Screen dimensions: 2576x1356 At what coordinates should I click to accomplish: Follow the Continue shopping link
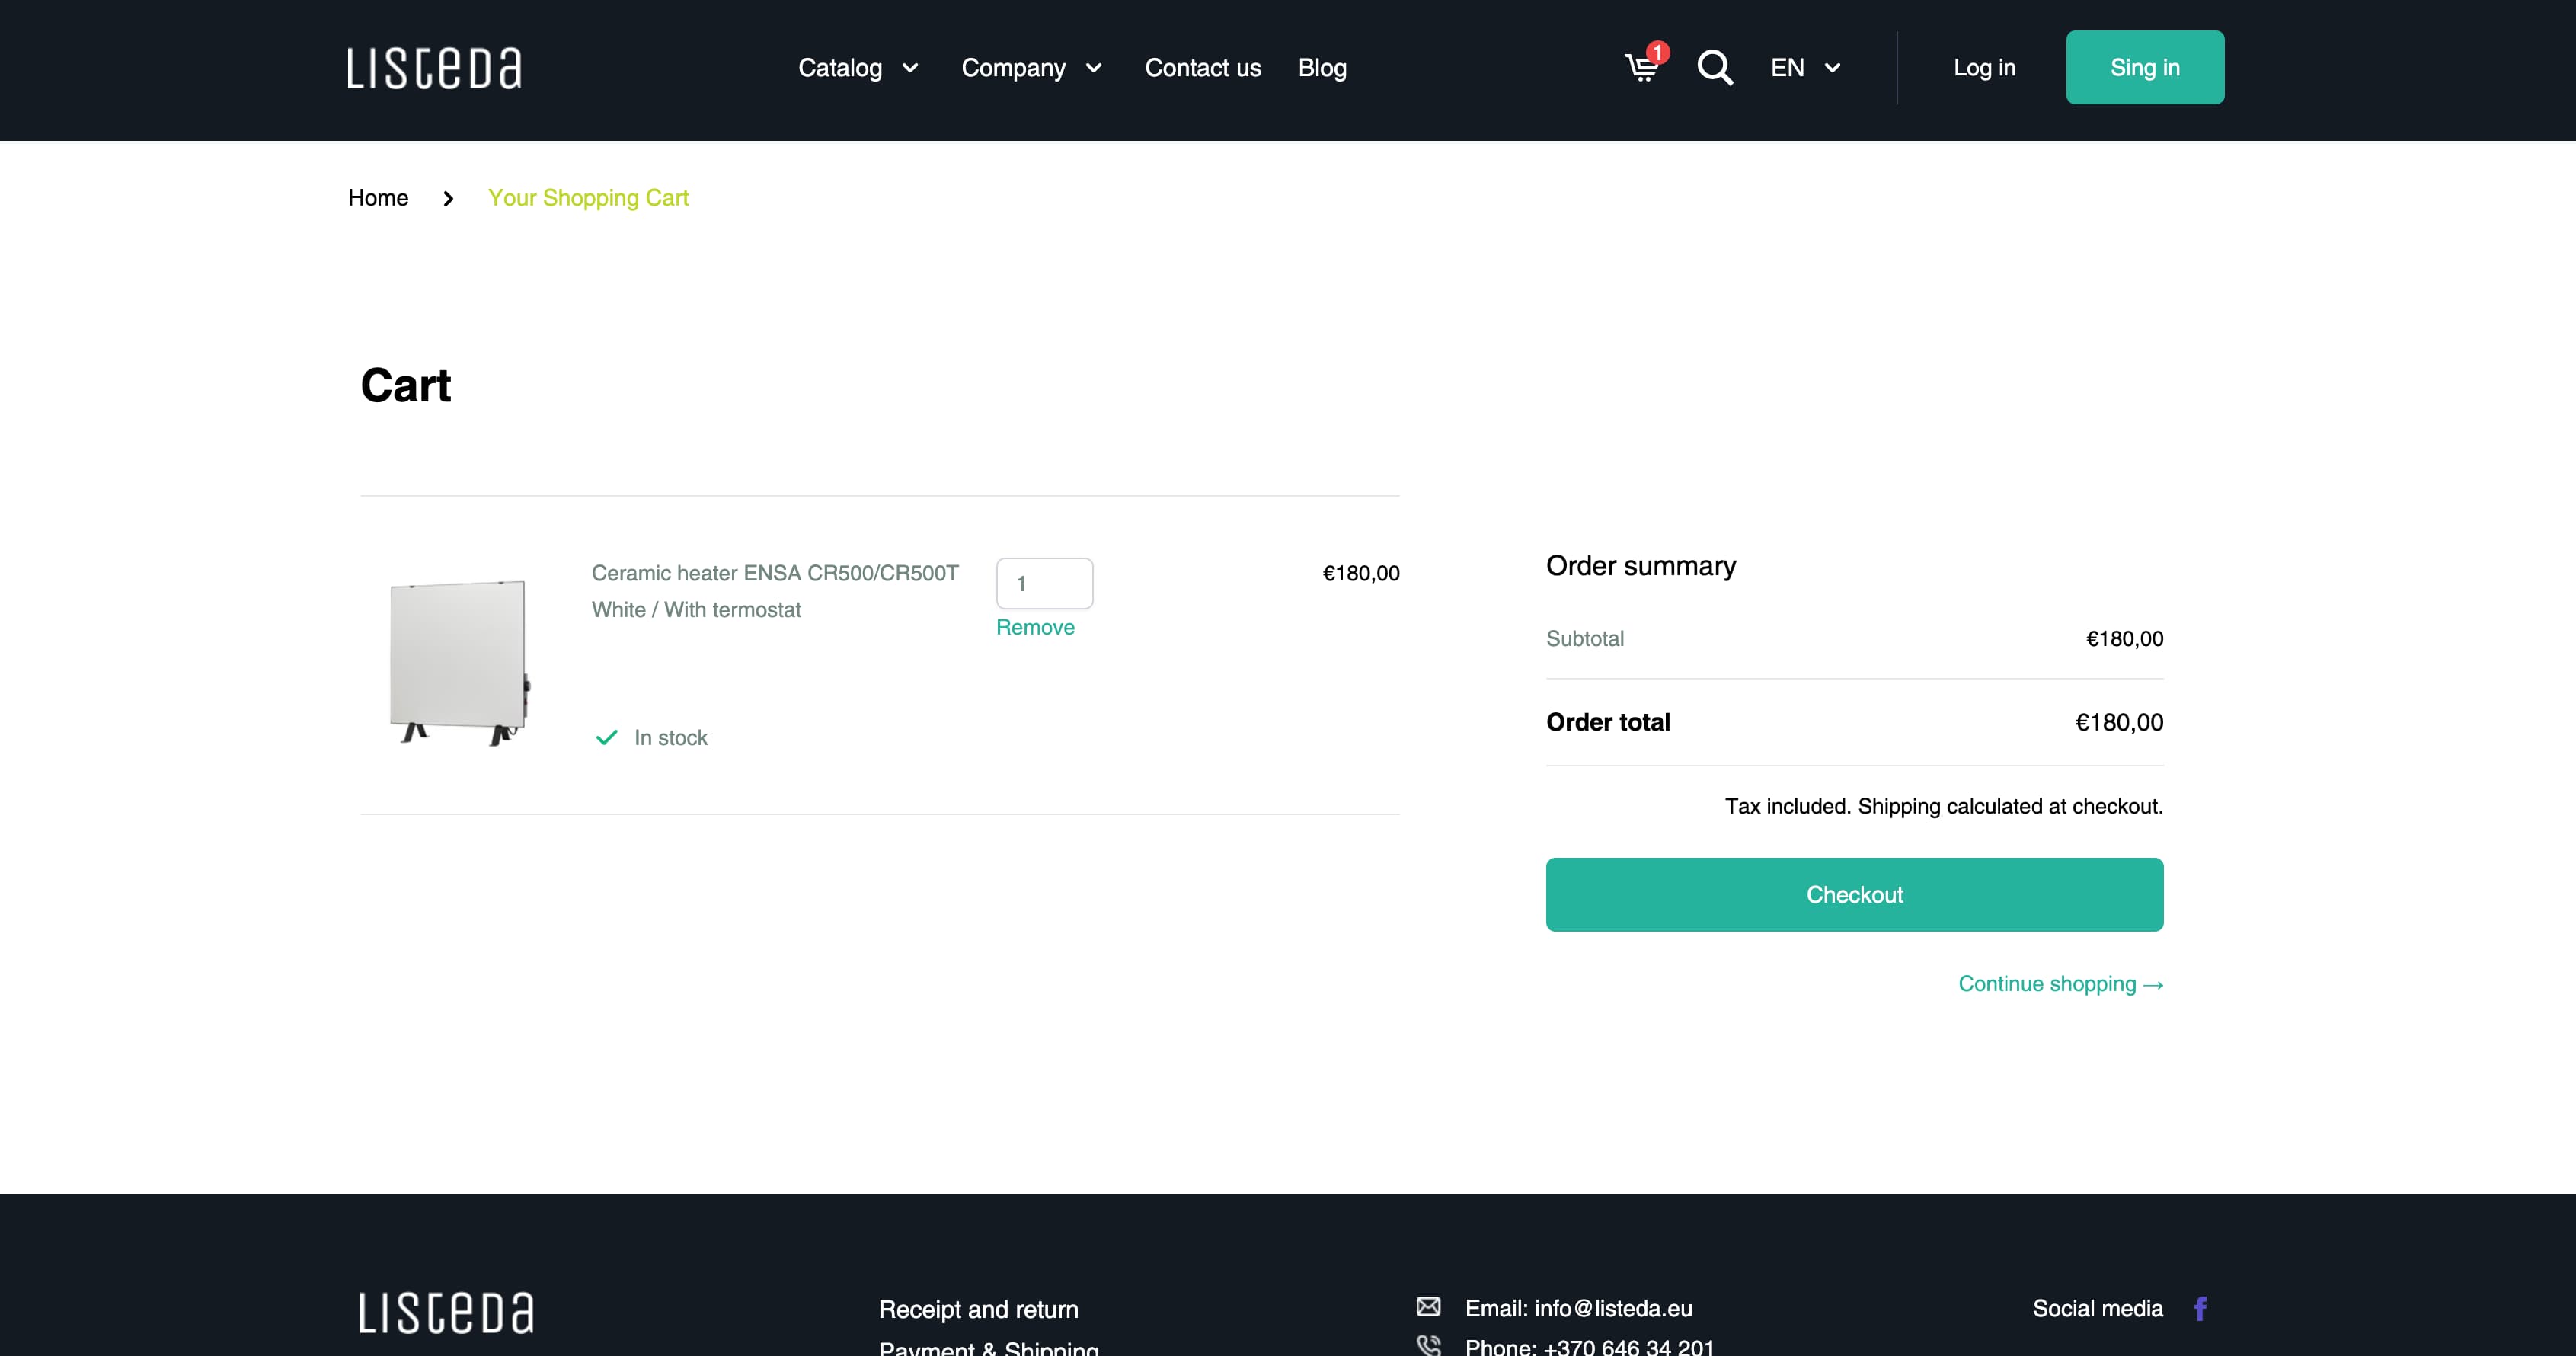2060,984
